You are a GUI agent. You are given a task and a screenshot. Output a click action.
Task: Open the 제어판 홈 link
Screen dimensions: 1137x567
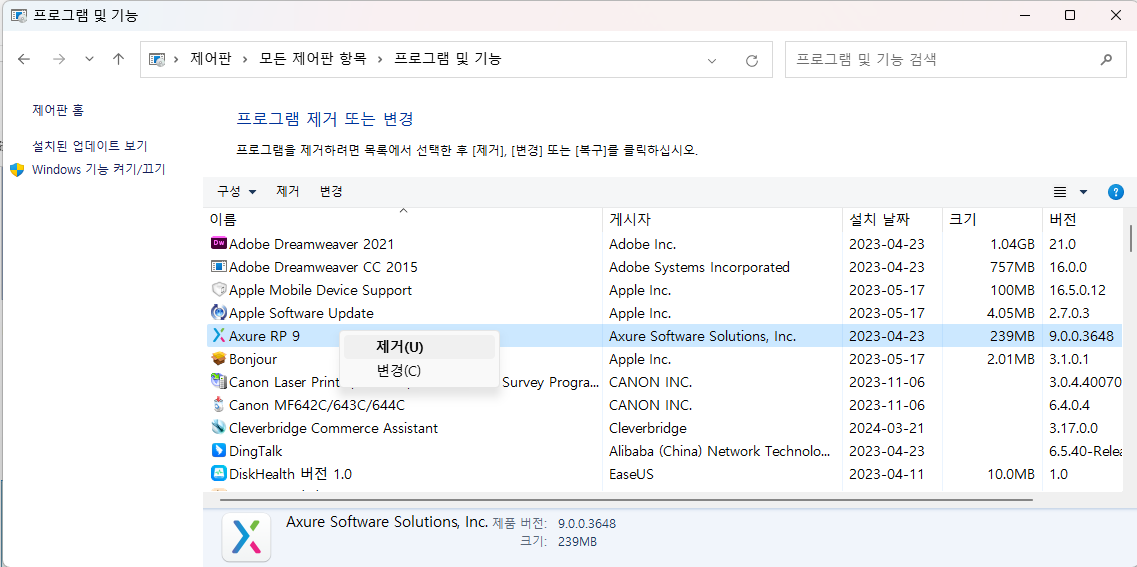(x=58, y=110)
